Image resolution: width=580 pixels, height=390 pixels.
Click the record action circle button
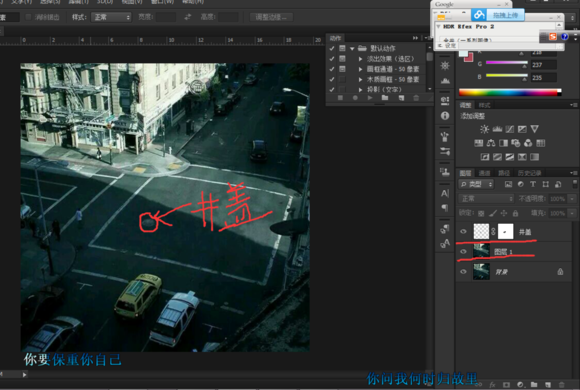[355, 98]
